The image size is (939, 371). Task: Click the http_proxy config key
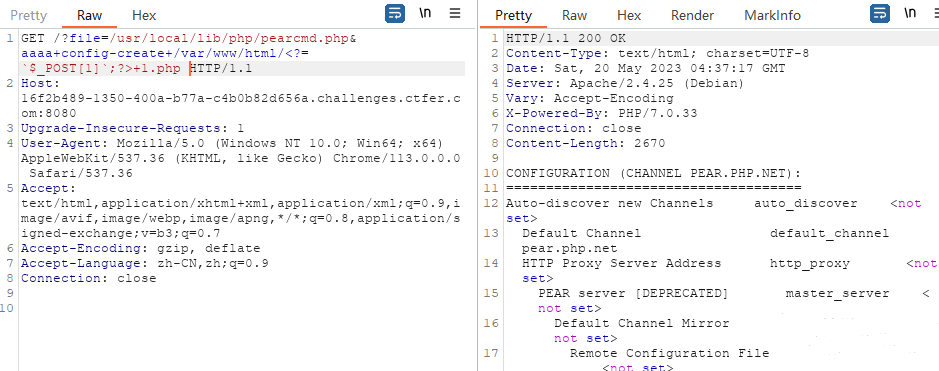(x=810, y=263)
